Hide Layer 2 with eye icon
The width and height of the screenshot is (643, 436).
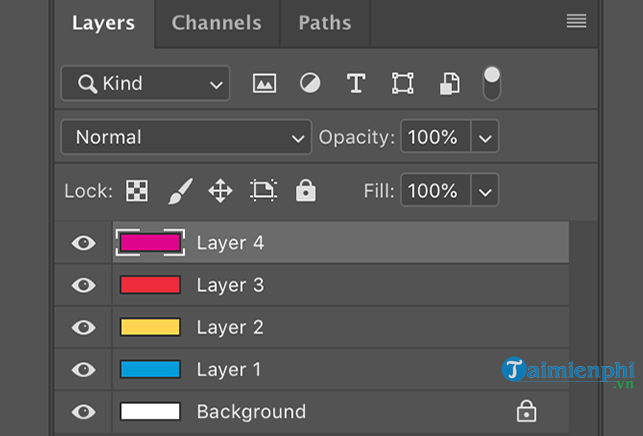pyautogui.click(x=84, y=327)
